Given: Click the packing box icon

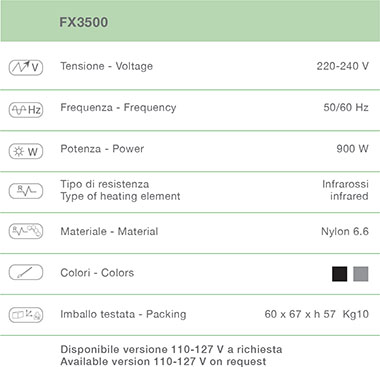Looking at the screenshot, I should [26, 315].
